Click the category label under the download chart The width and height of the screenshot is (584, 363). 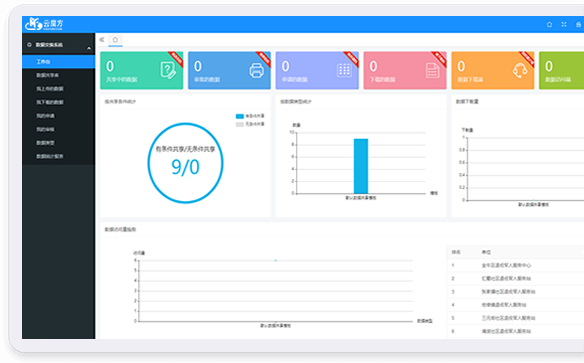(x=533, y=204)
